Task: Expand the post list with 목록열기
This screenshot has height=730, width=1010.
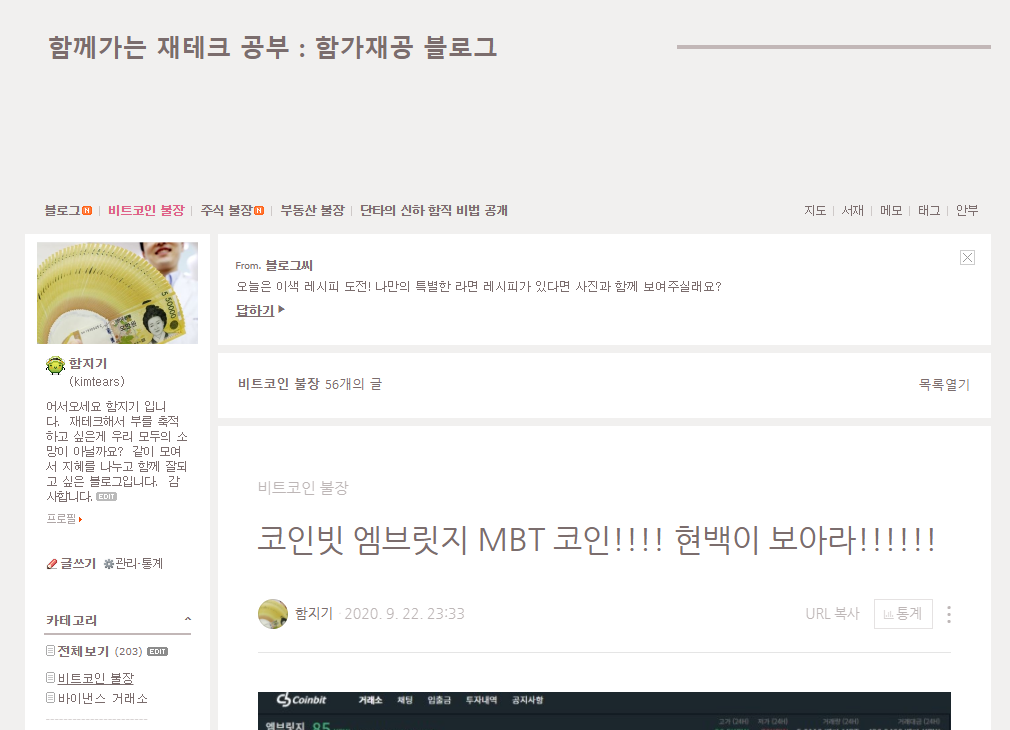Action: [x=944, y=385]
